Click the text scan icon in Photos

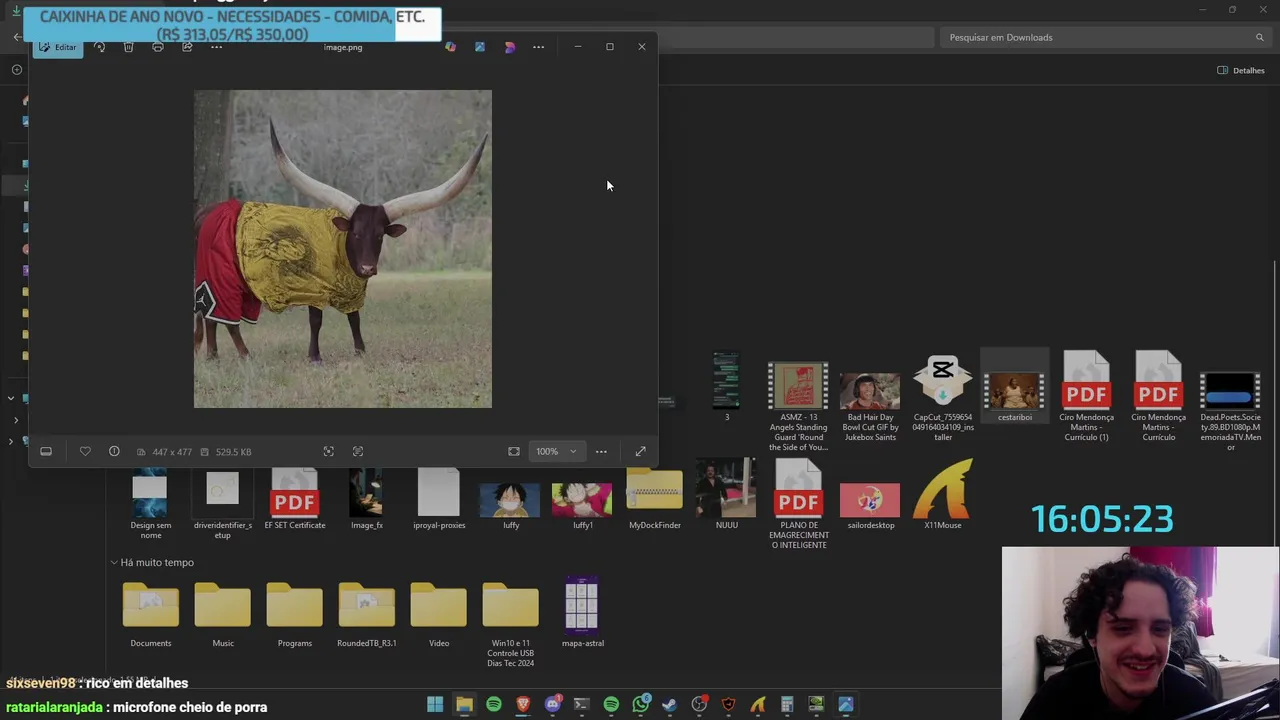point(358,452)
